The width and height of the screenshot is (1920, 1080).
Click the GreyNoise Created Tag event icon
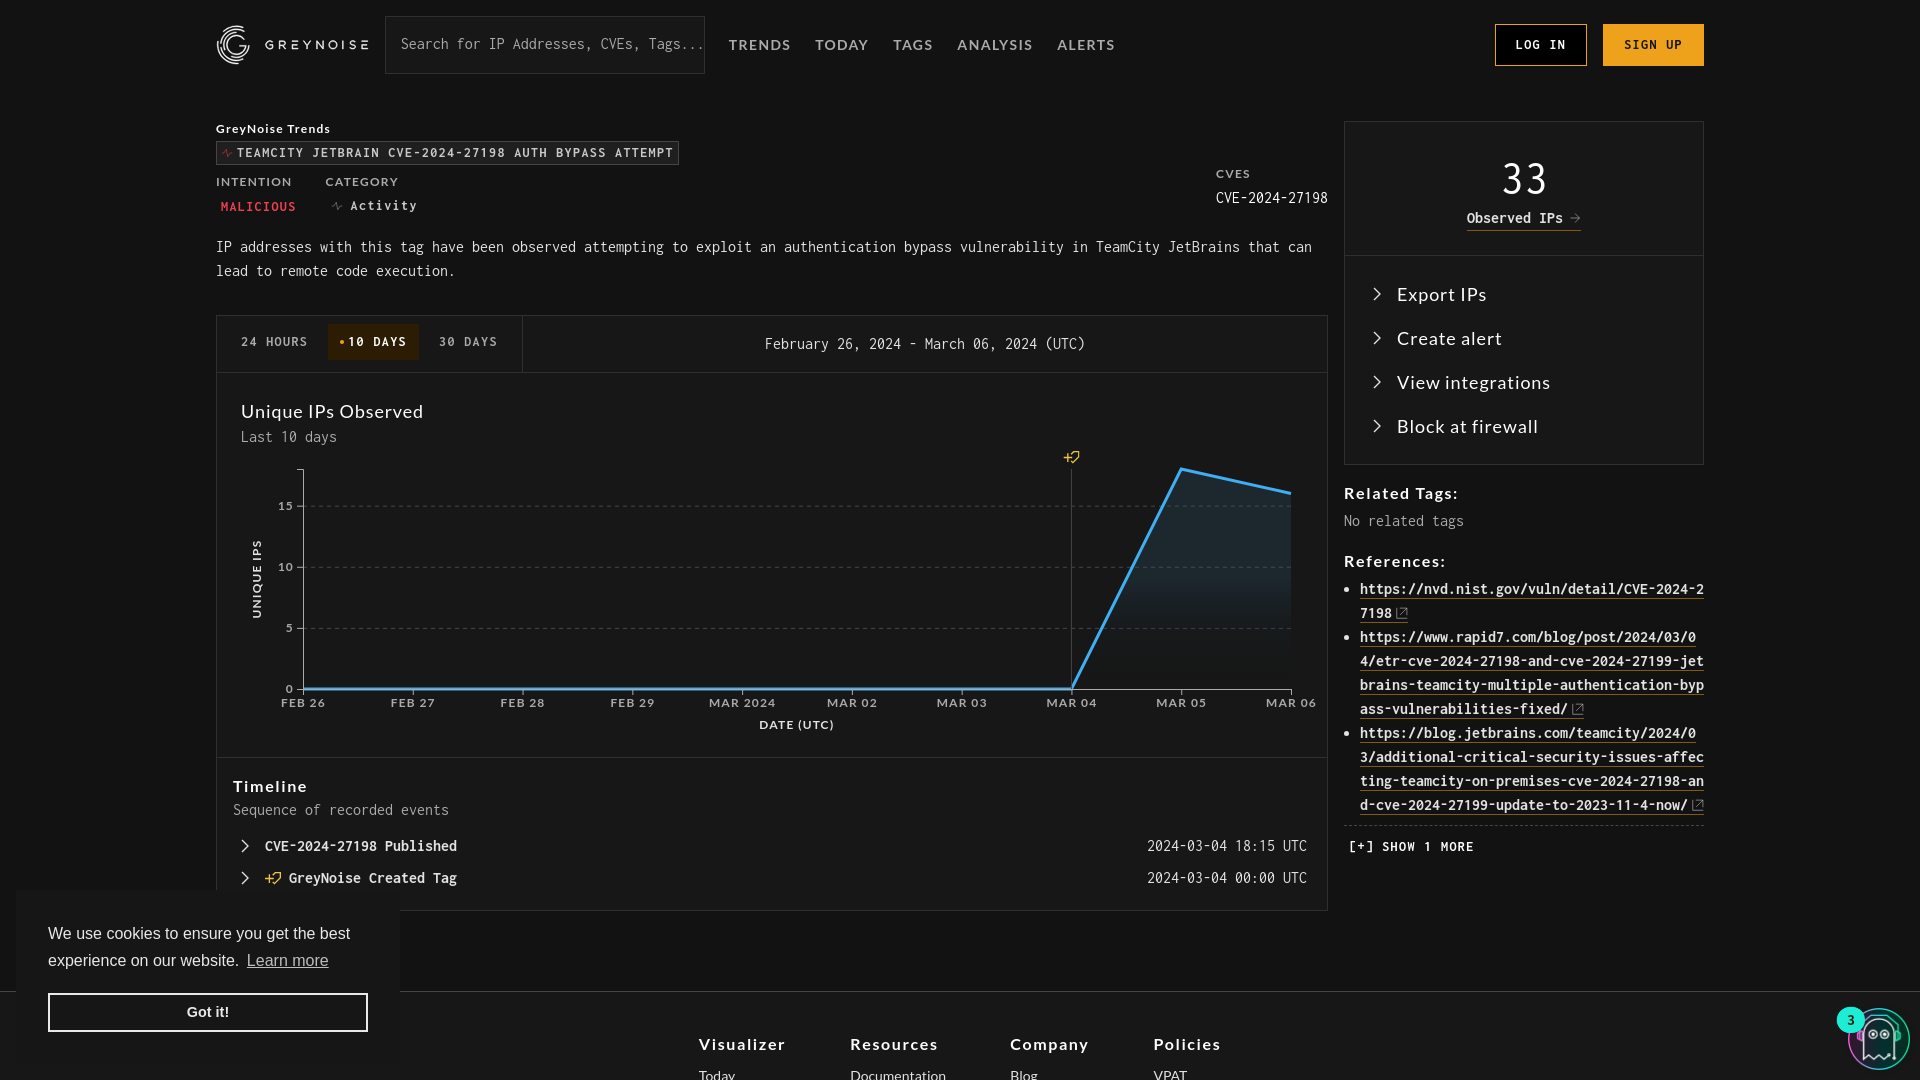273,878
